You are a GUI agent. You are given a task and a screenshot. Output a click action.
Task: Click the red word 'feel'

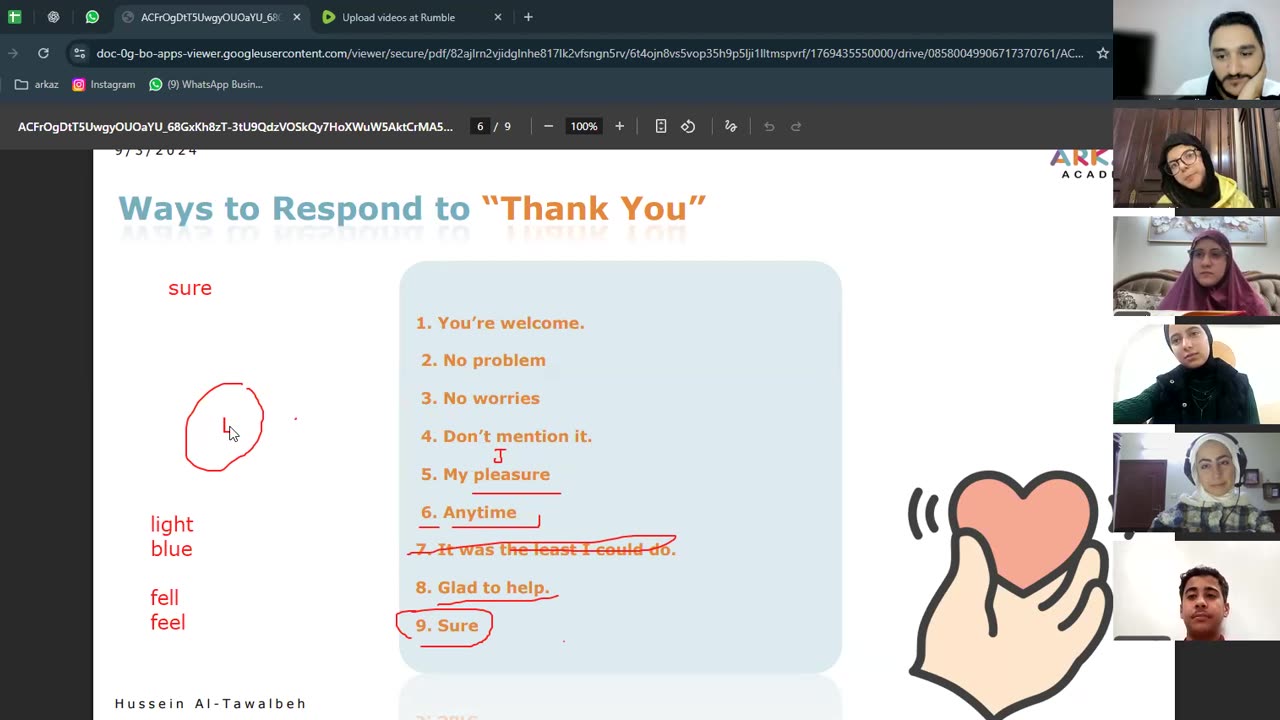pos(168,622)
